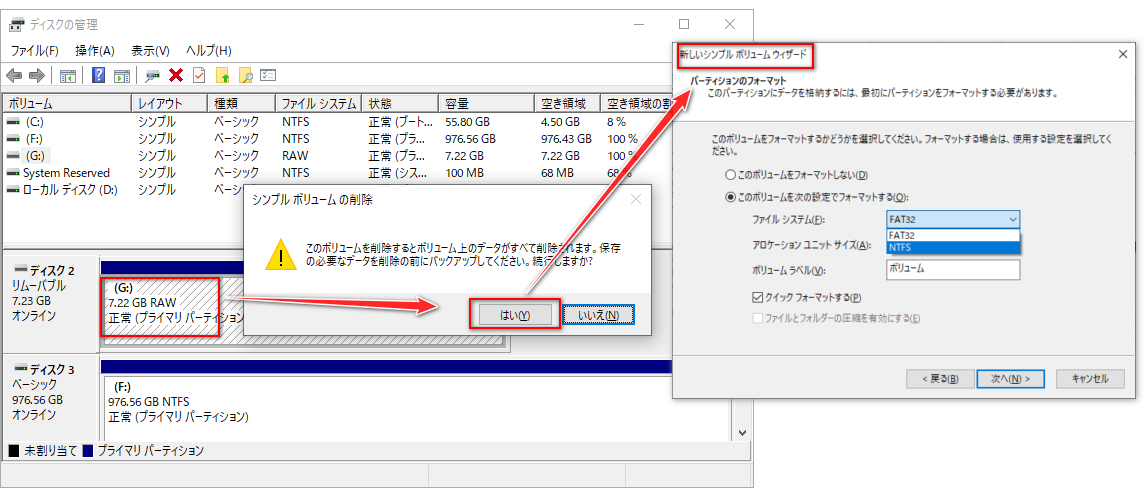This screenshot has height=488, width=1144.
Task: Click the Disk Management title bar app icon
Action: pyautogui.click(x=16, y=25)
